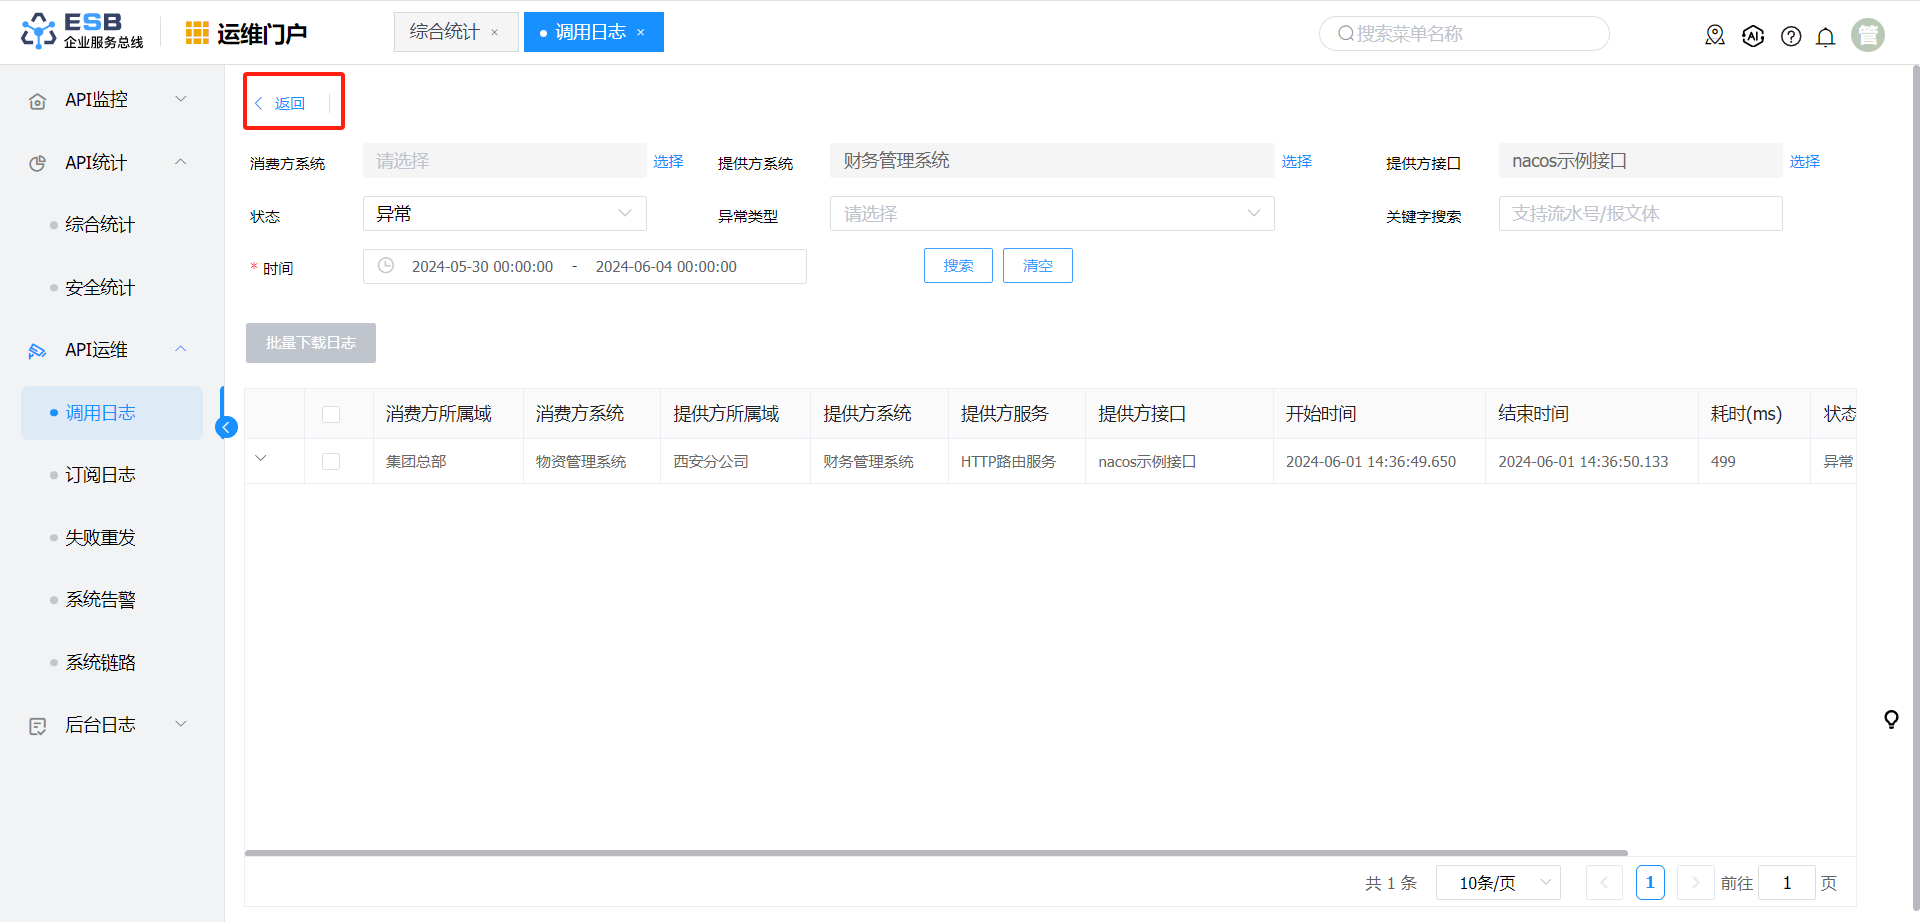1920x922 pixels.
Task: Check the 集团总部 row checkbox
Action: point(331,462)
